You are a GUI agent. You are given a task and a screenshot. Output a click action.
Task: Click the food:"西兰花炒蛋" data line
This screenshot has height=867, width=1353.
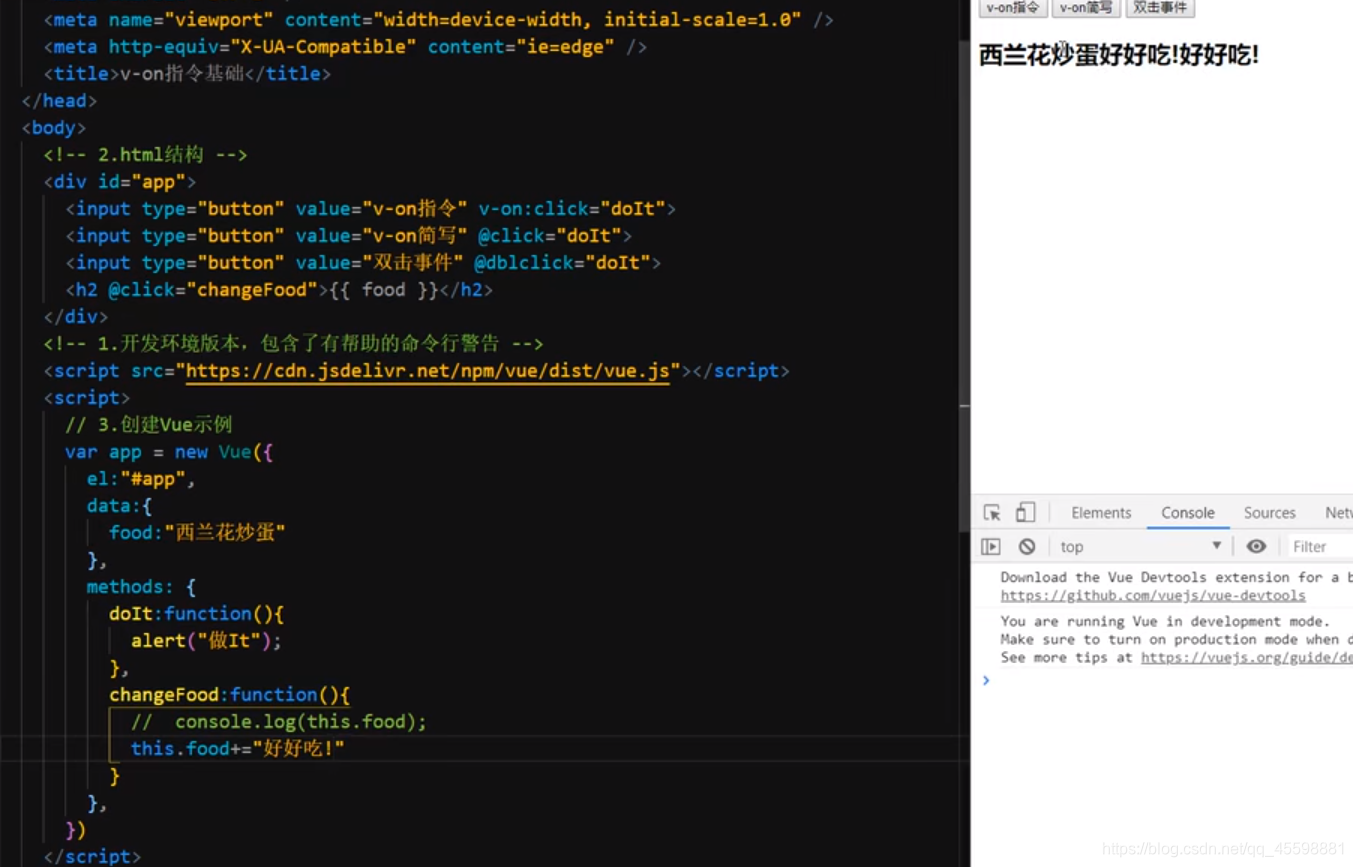point(197,532)
